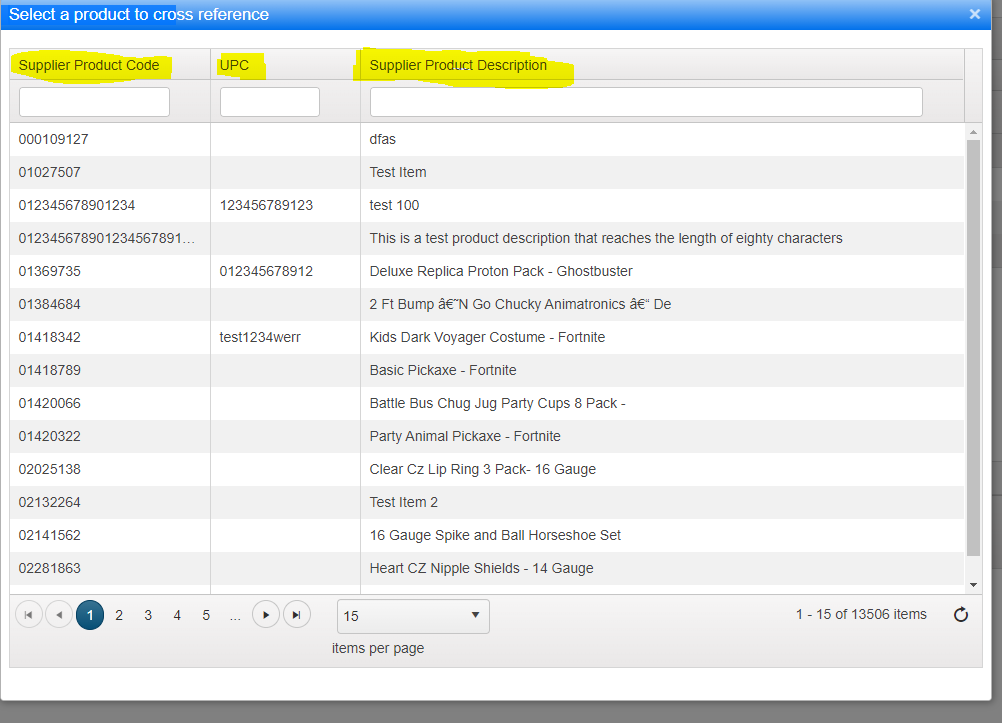Go to page 2

click(119, 615)
